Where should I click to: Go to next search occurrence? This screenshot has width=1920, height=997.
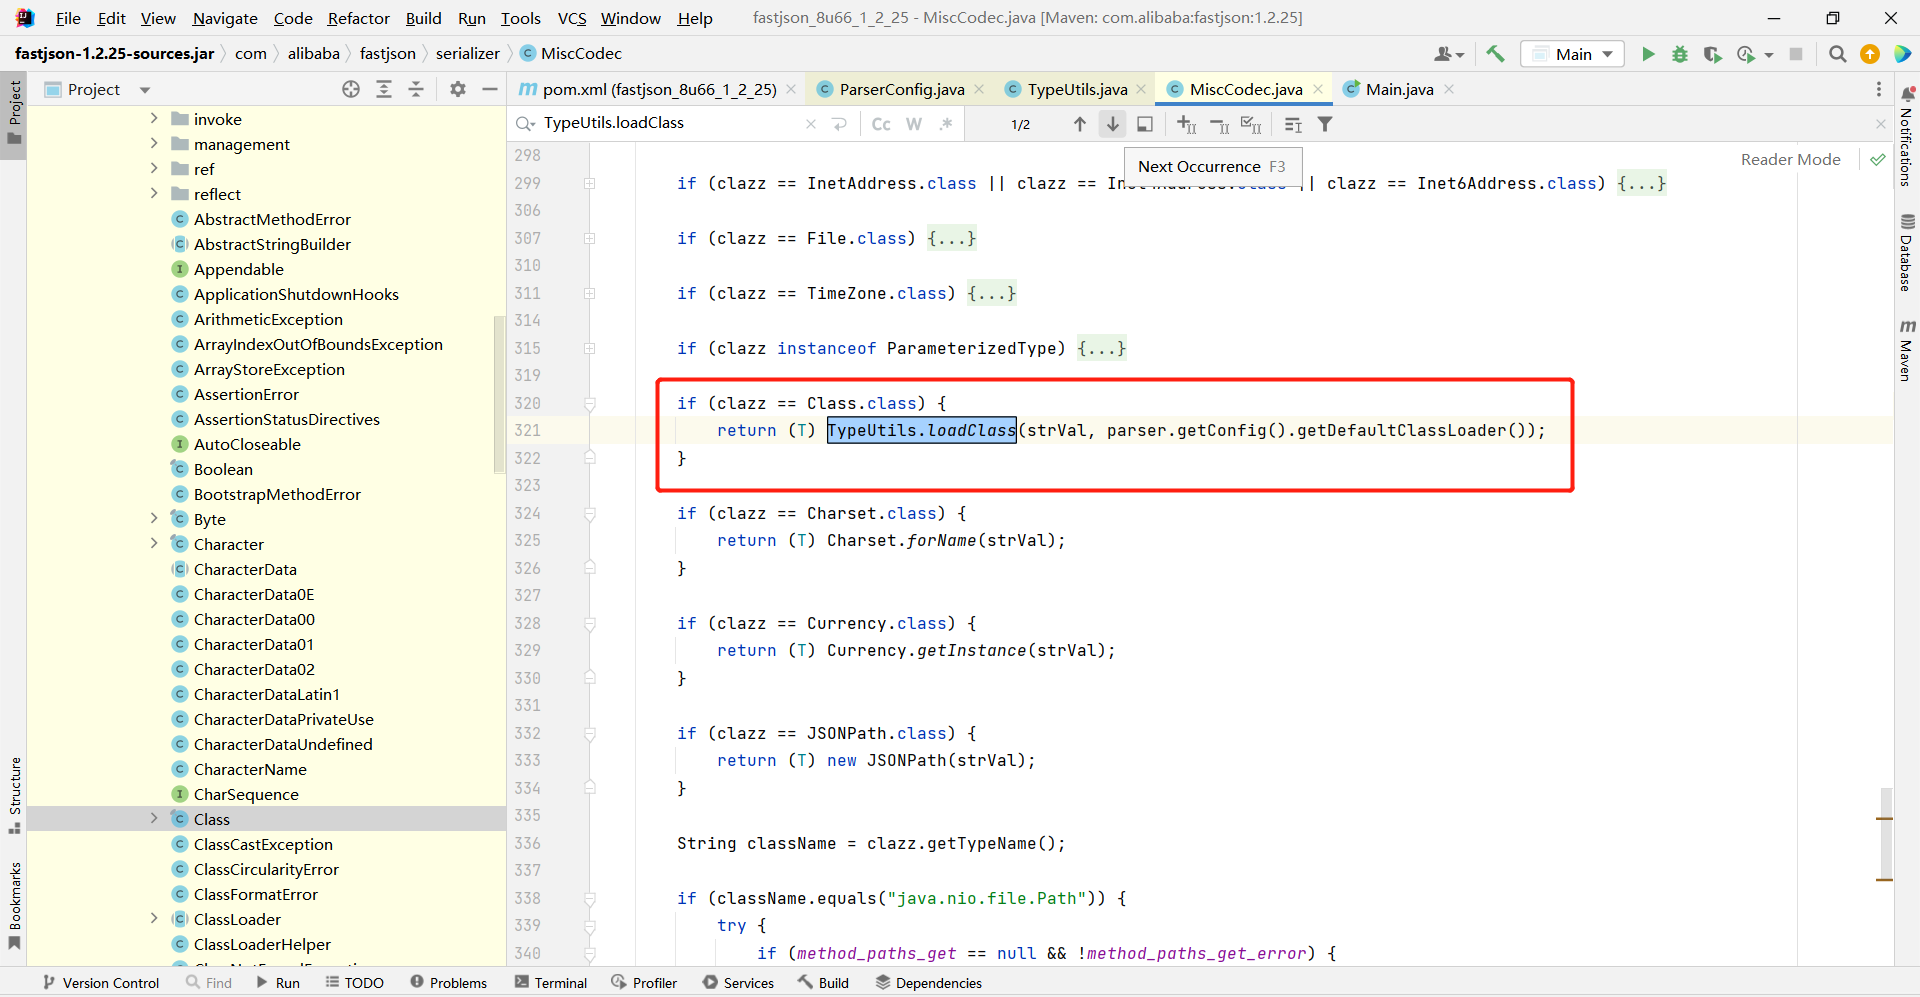1112,124
